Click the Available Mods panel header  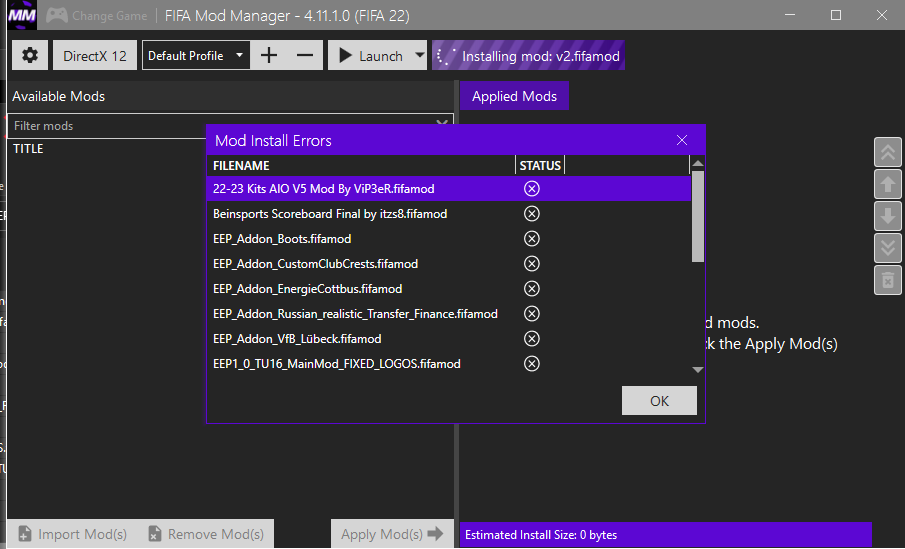click(231, 96)
